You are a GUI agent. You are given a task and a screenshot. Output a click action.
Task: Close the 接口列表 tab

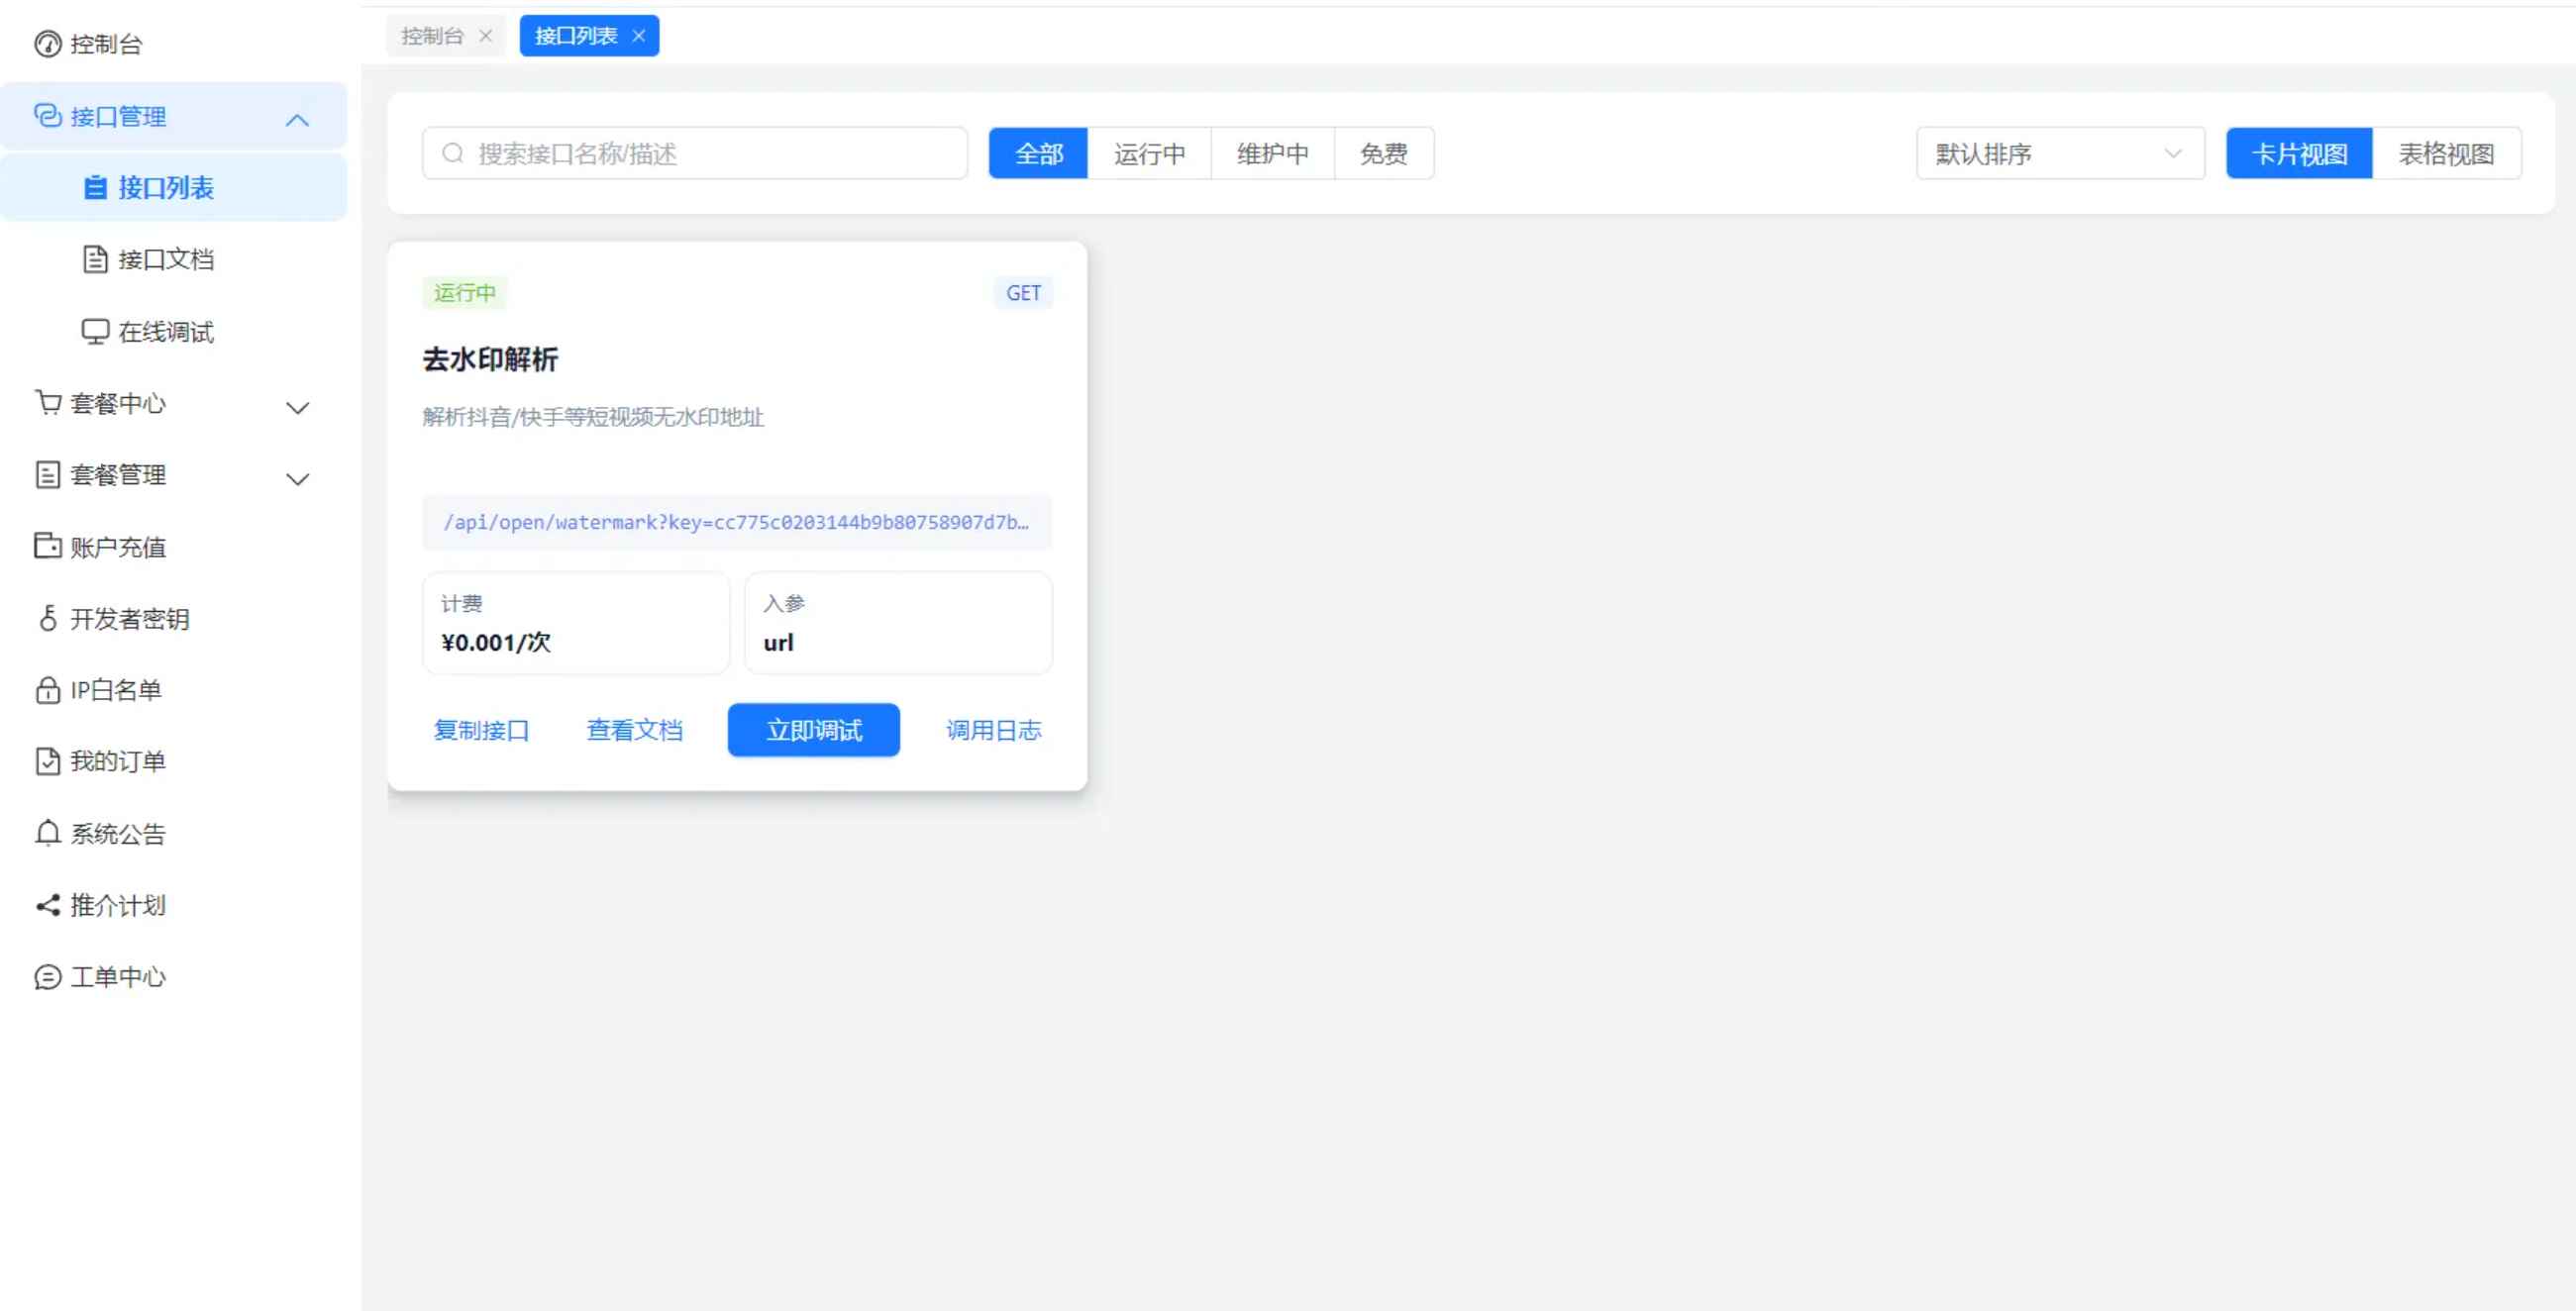tap(639, 36)
